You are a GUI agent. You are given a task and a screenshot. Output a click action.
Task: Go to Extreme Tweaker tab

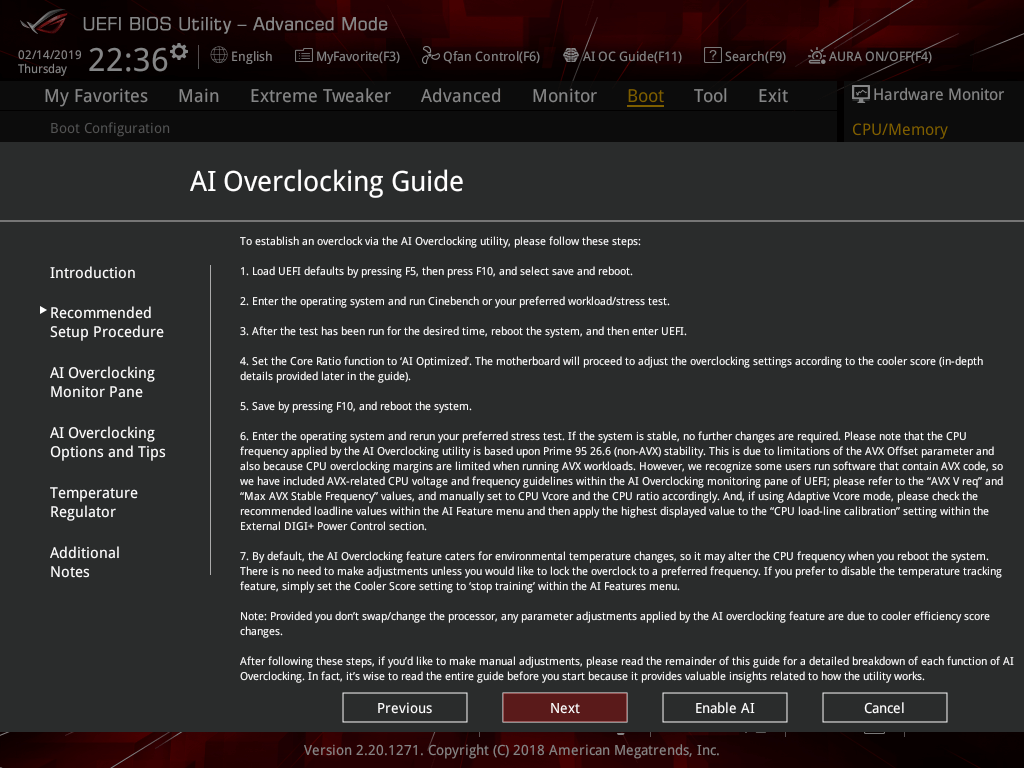tap(320, 96)
